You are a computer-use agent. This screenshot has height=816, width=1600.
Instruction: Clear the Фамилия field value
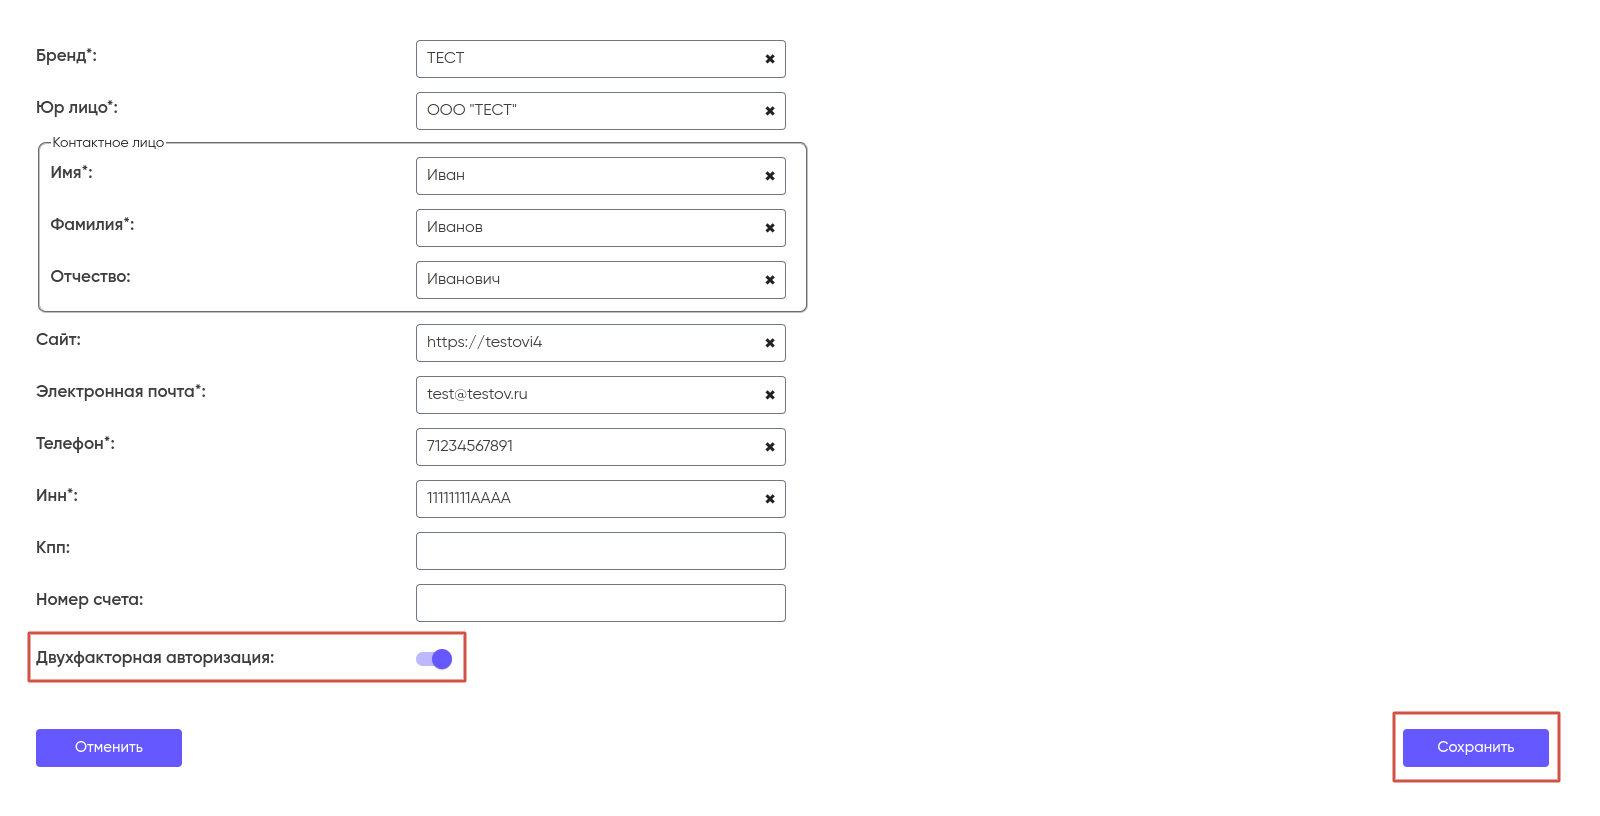point(770,228)
